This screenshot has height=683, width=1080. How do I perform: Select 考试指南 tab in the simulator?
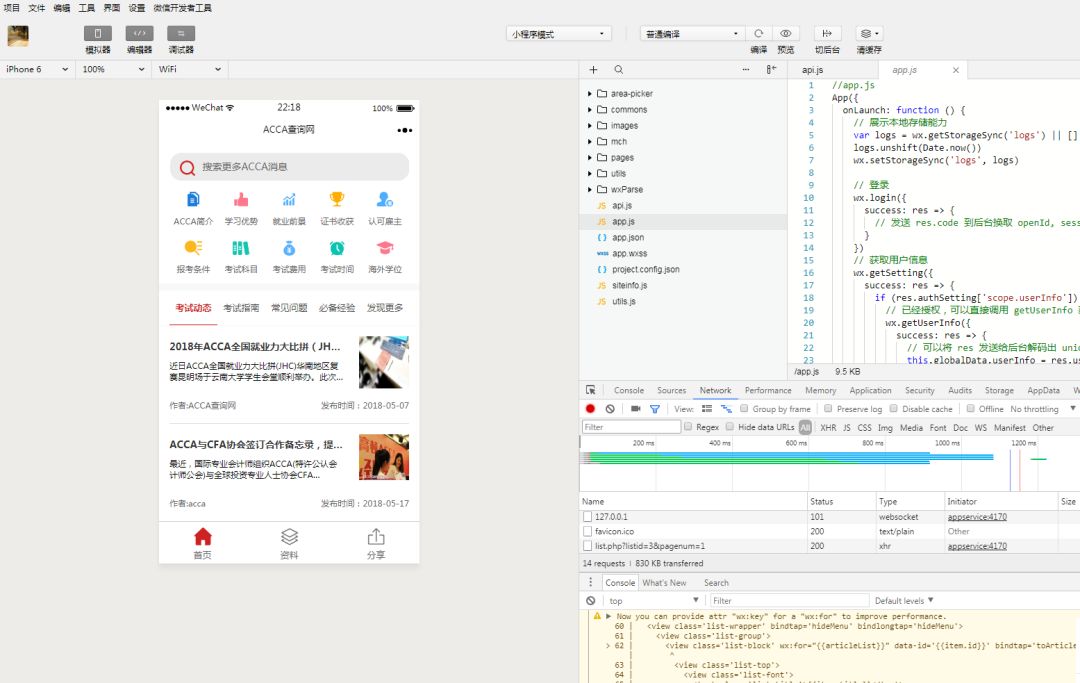pos(241,308)
